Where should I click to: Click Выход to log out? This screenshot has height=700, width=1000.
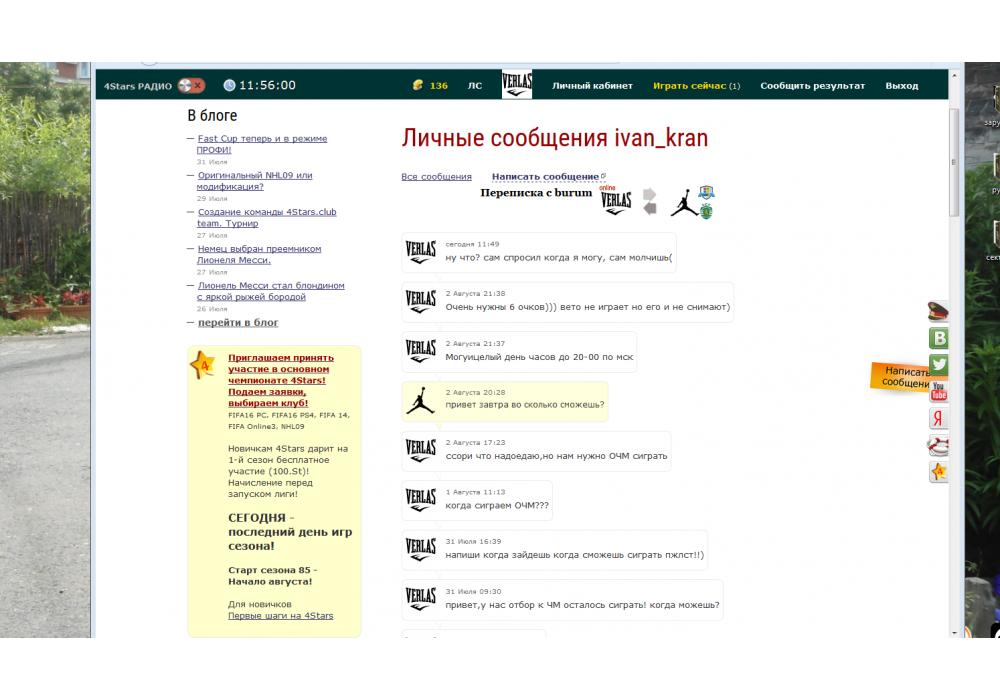(x=902, y=85)
